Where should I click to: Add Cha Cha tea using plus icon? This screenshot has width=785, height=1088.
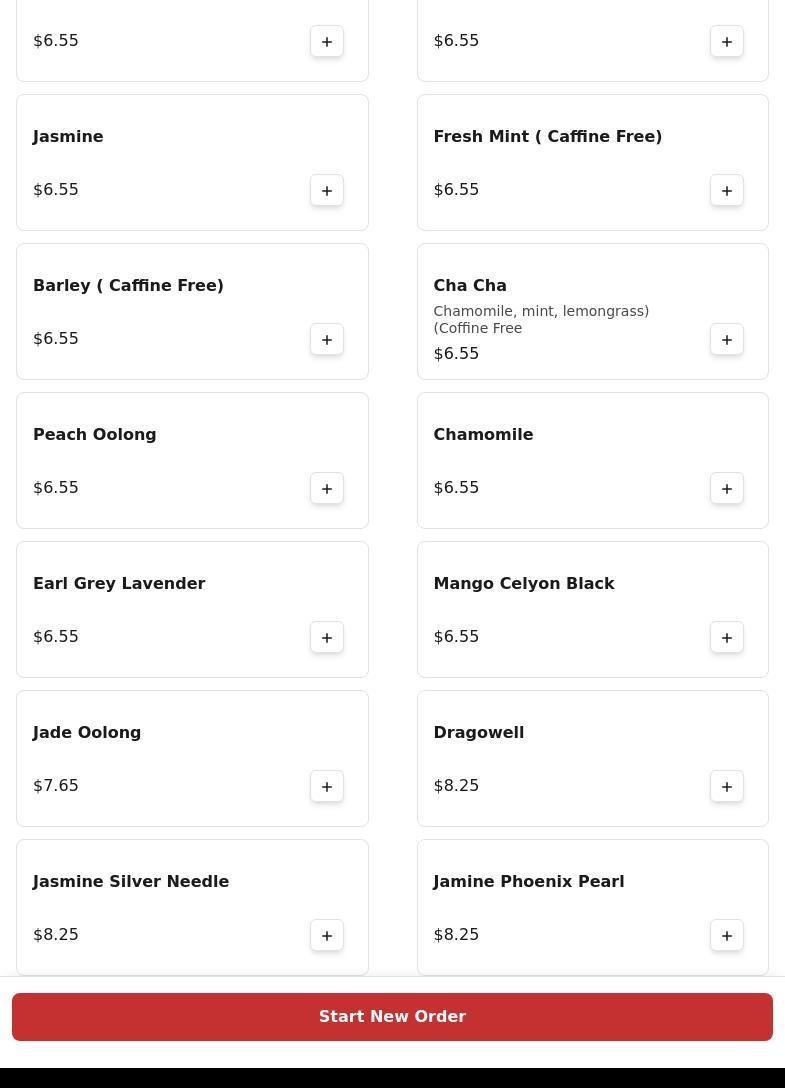pyautogui.click(x=727, y=339)
